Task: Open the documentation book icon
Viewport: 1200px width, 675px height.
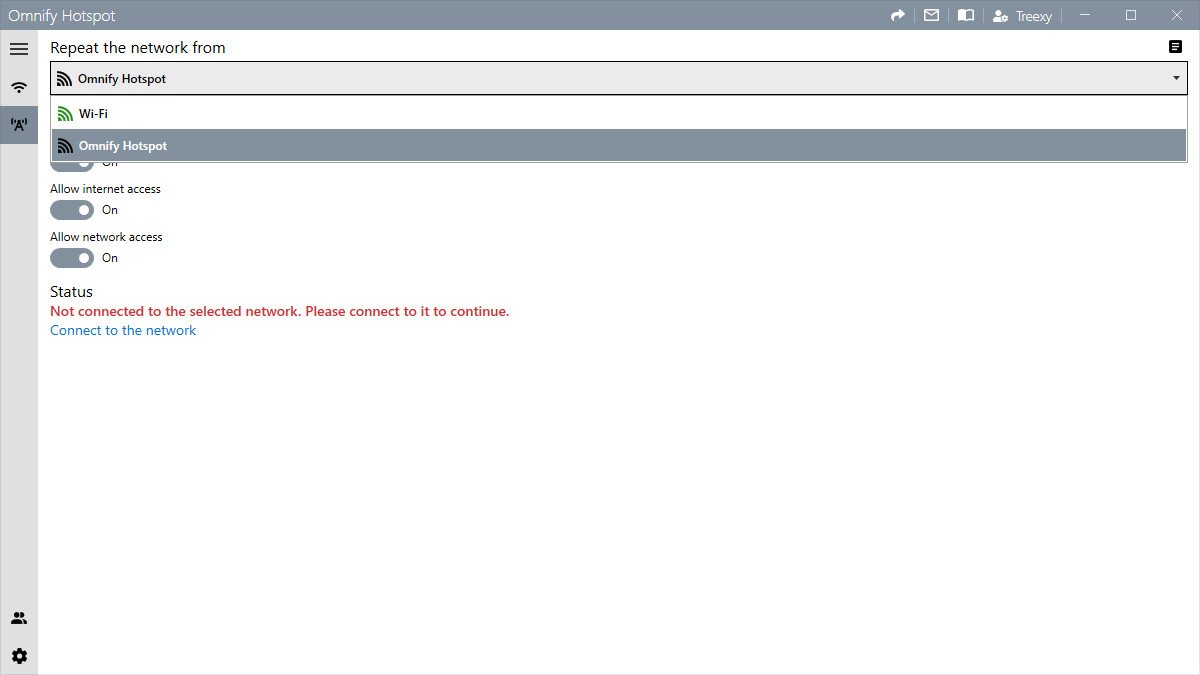Action: point(965,15)
